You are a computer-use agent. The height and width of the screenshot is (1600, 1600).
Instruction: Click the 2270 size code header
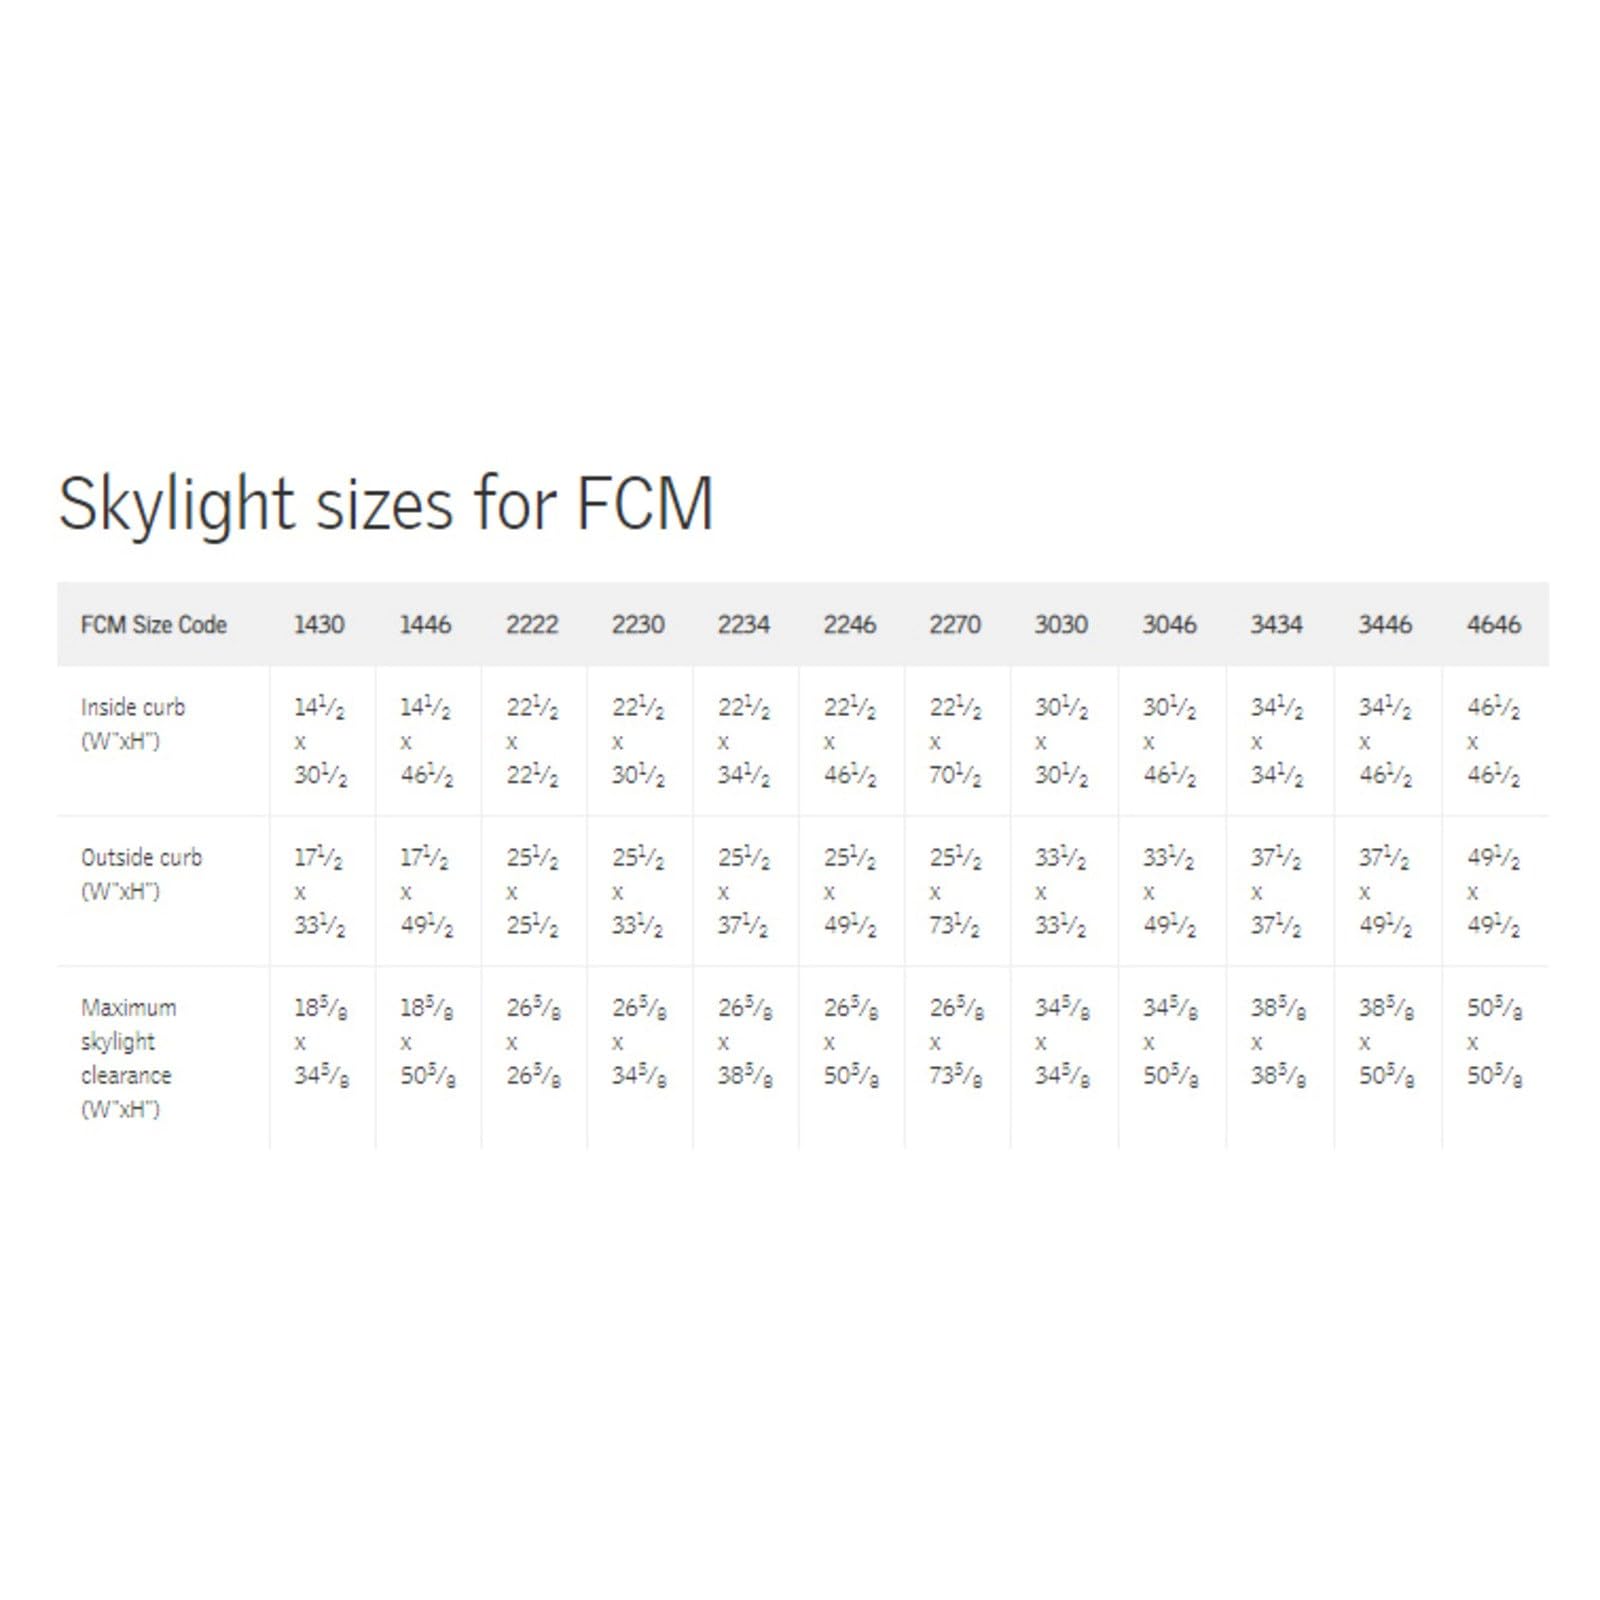click(955, 625)
